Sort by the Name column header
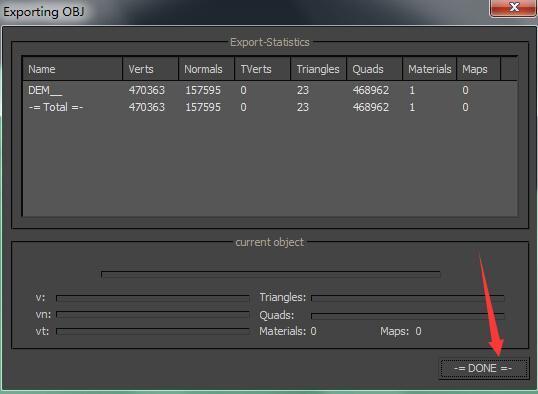The height and width of the screenshot is (394, 538). (72, 69)
